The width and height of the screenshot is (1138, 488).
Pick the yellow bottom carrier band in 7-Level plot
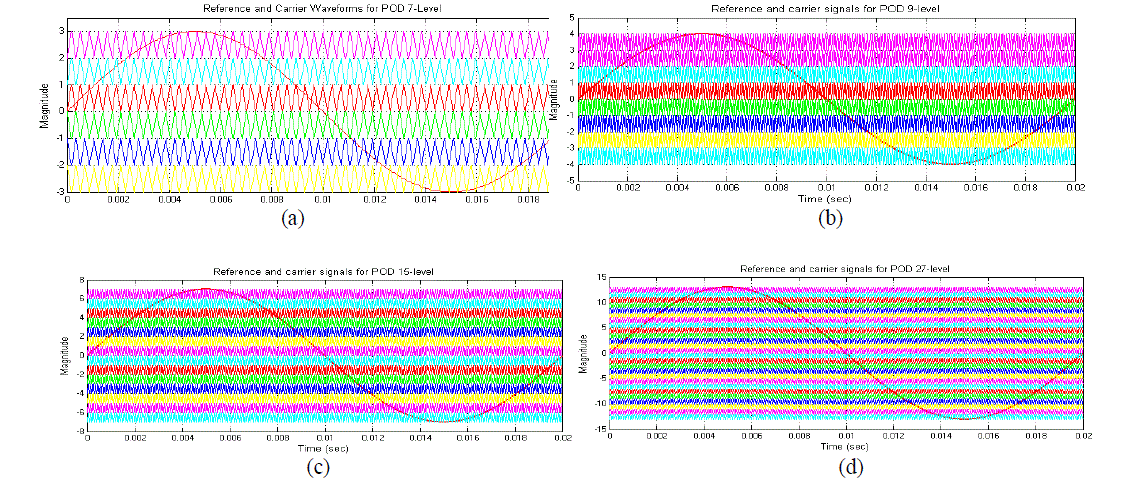coord(300,177)
